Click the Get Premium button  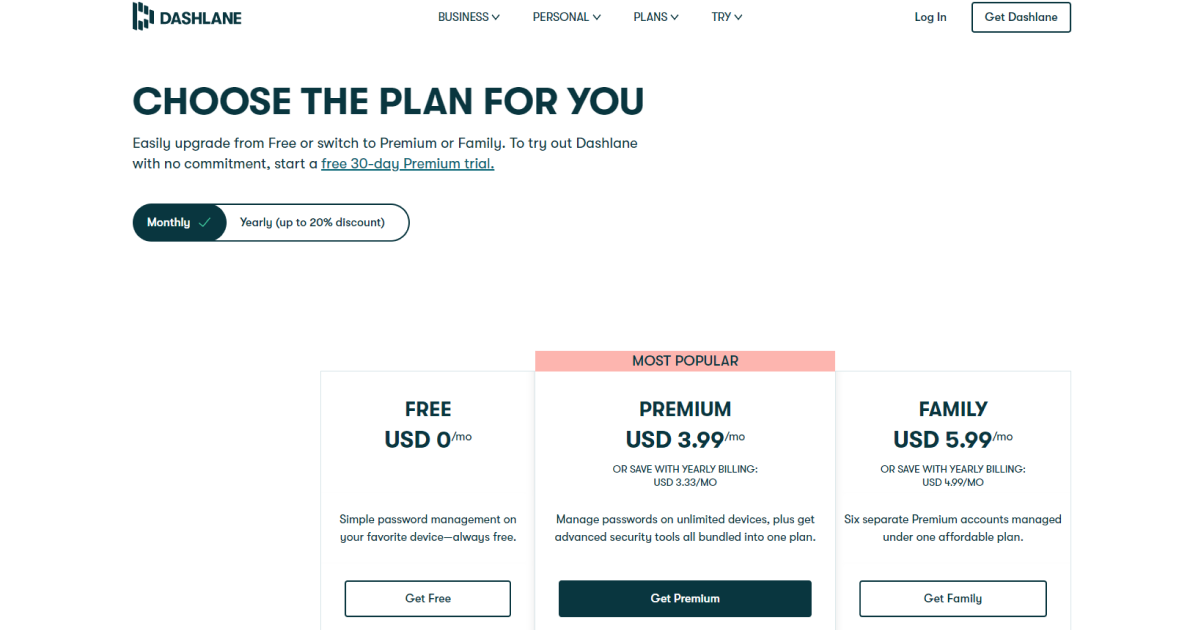(685, 598)
